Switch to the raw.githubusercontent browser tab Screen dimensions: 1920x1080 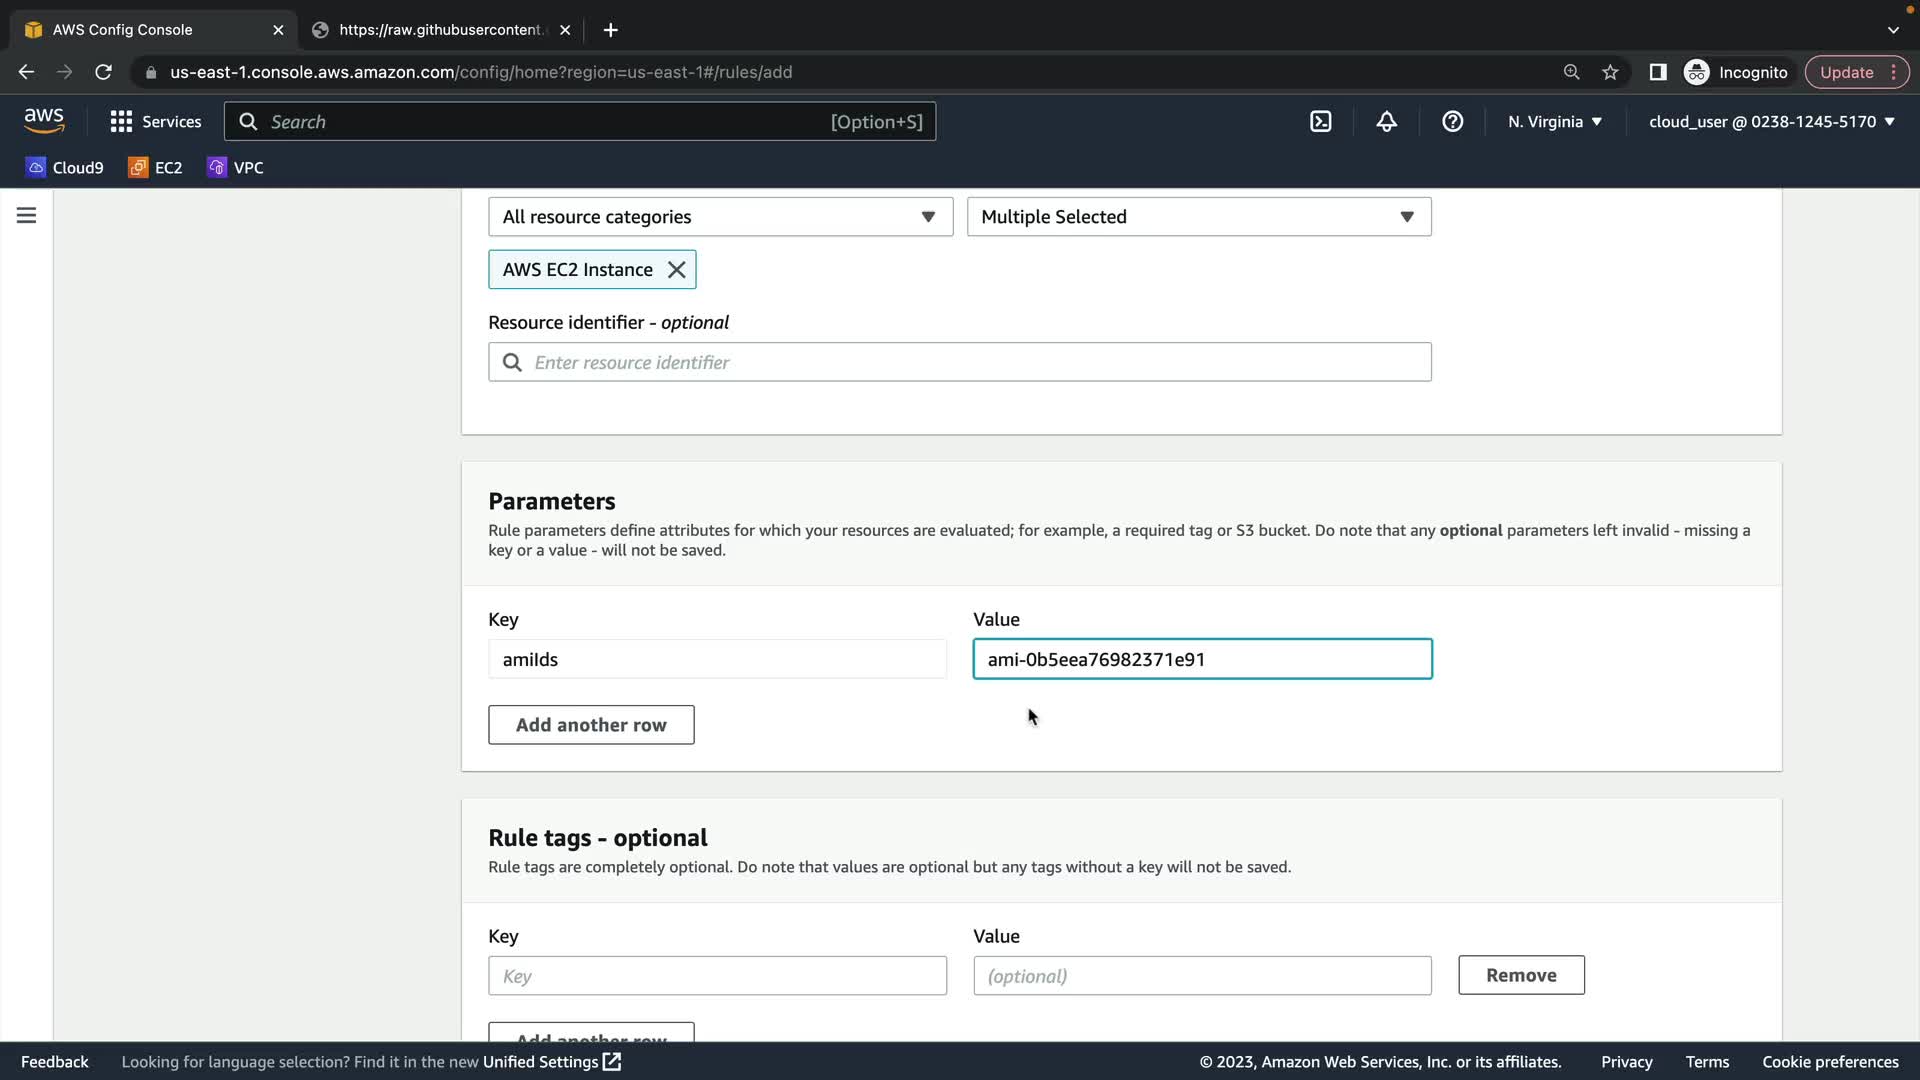(x=440, y=30)
